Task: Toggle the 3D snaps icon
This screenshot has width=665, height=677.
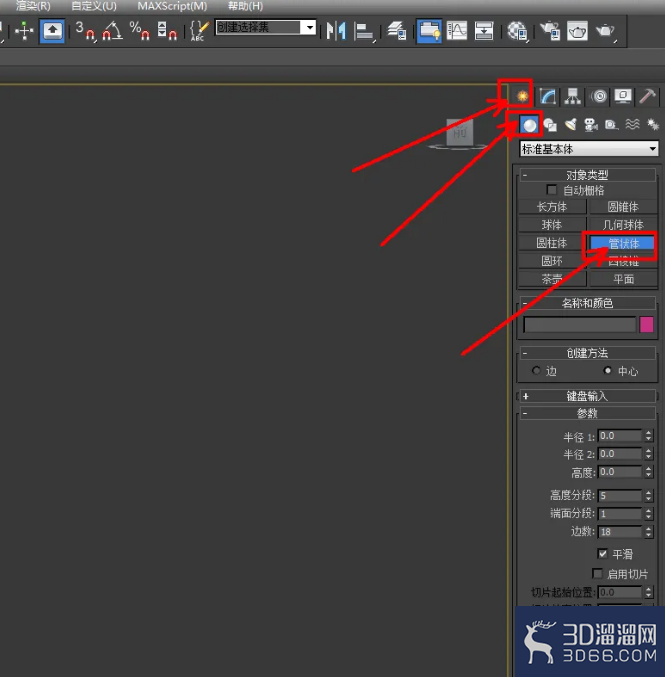Action: tap(85, 31)
